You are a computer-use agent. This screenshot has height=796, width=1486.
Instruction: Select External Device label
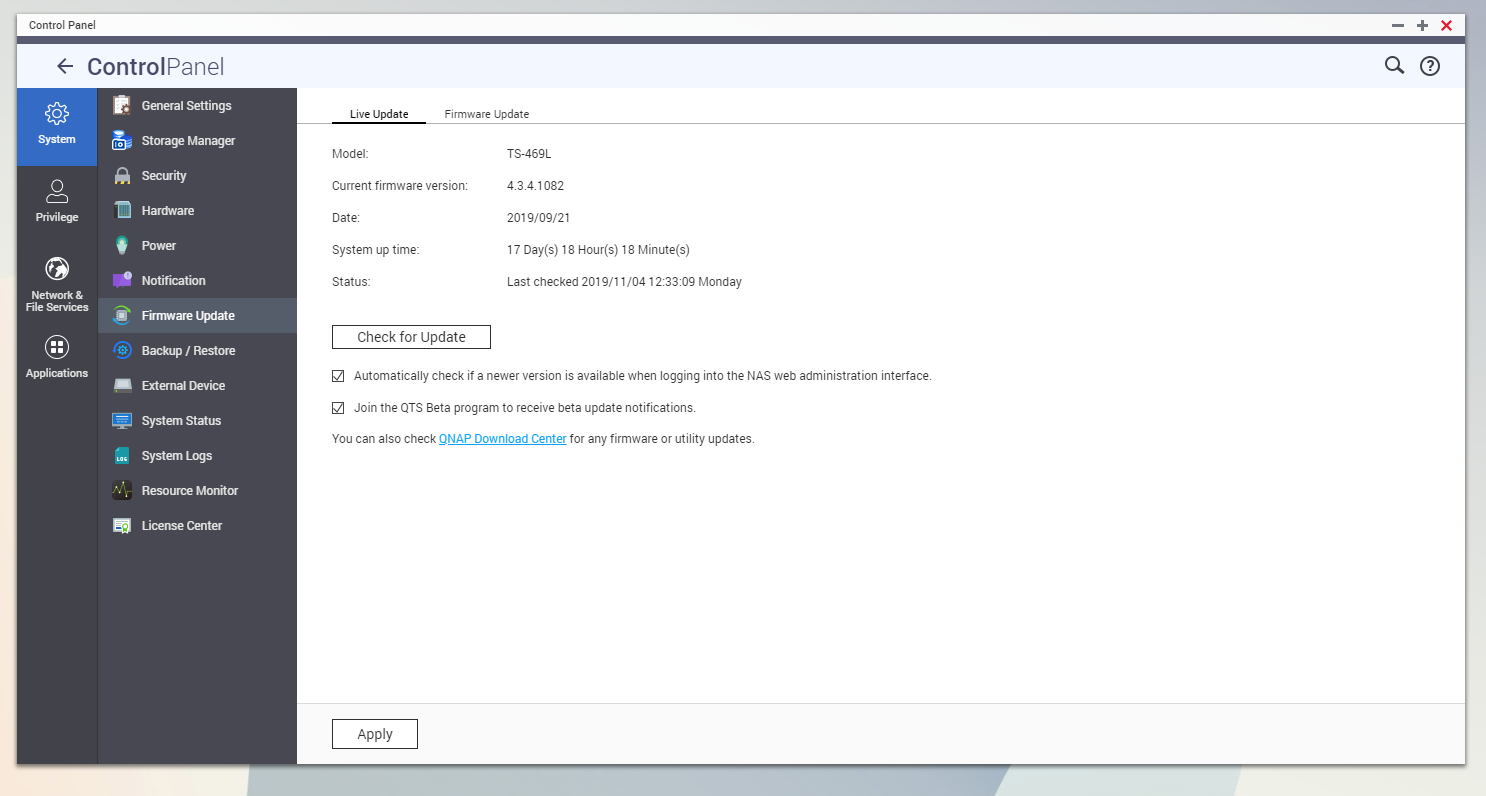pyautogui.click(x=183, y=386)
